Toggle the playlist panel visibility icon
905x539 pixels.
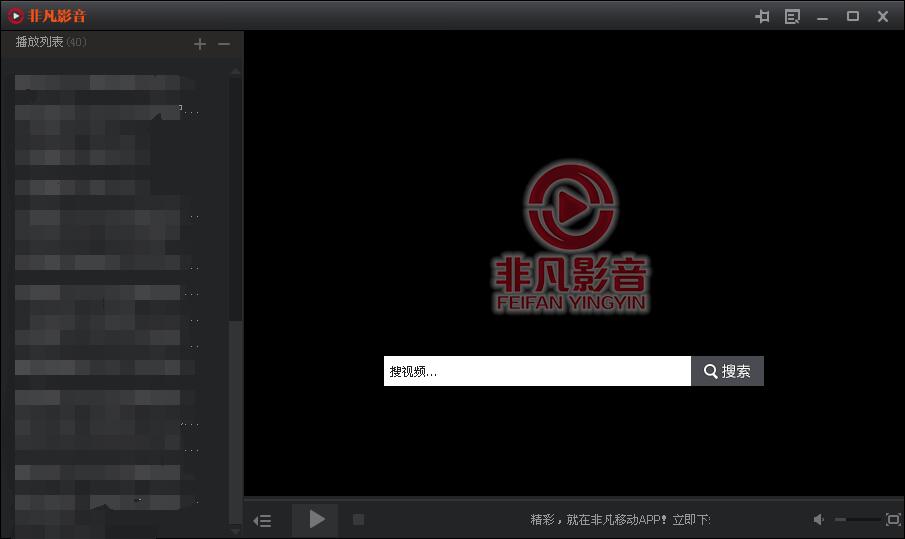click(263, 520)
